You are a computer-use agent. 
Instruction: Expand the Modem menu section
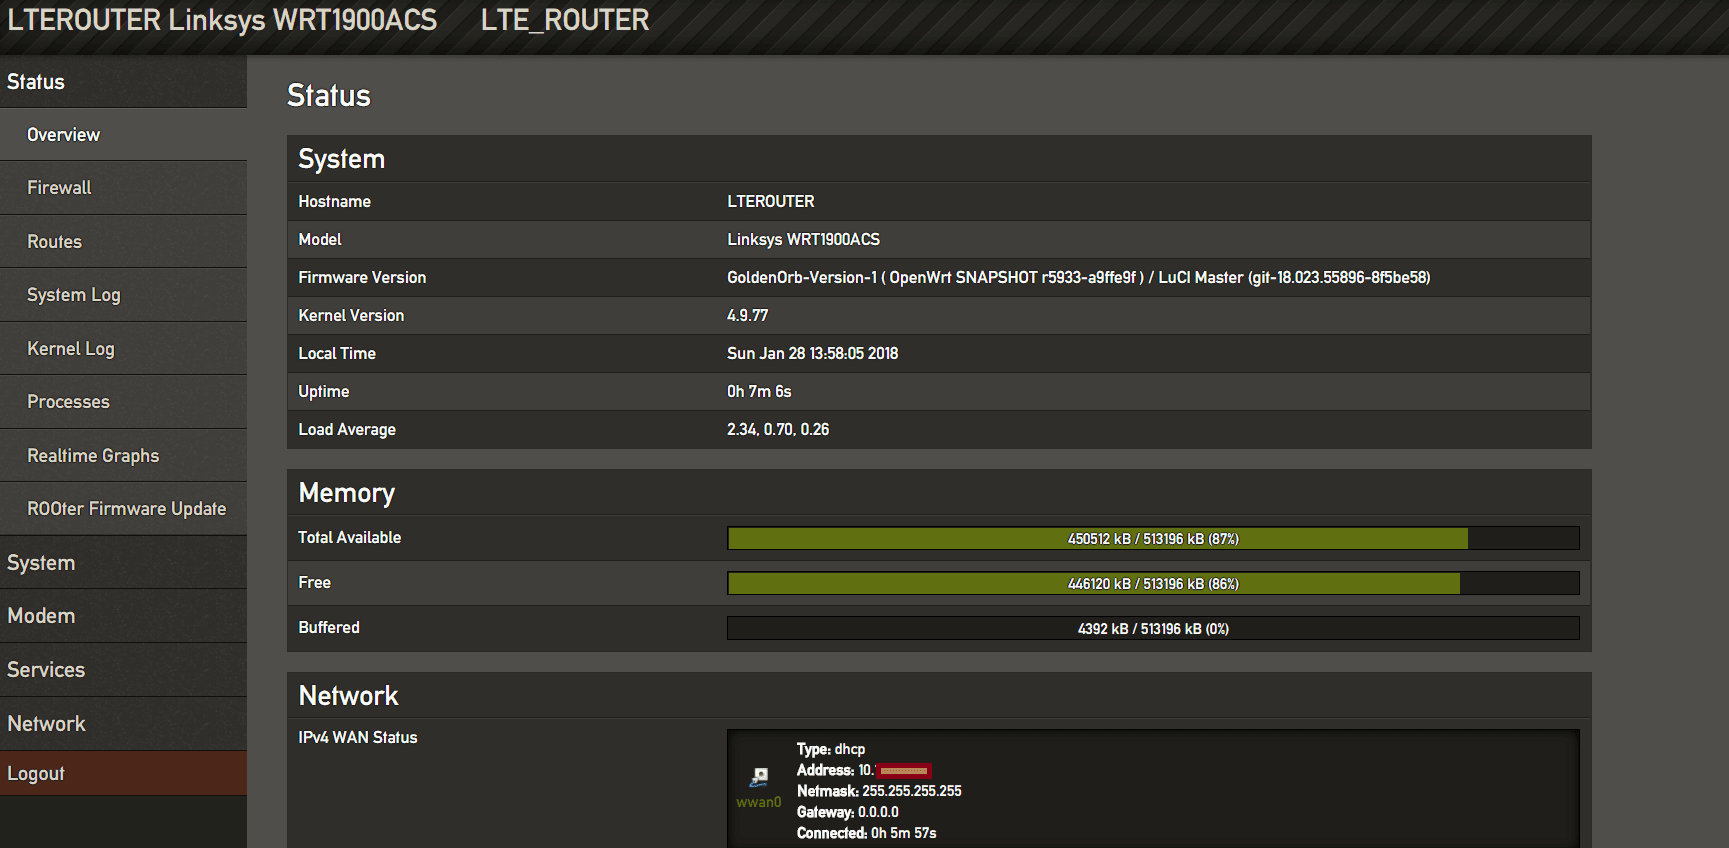point(41,616)
